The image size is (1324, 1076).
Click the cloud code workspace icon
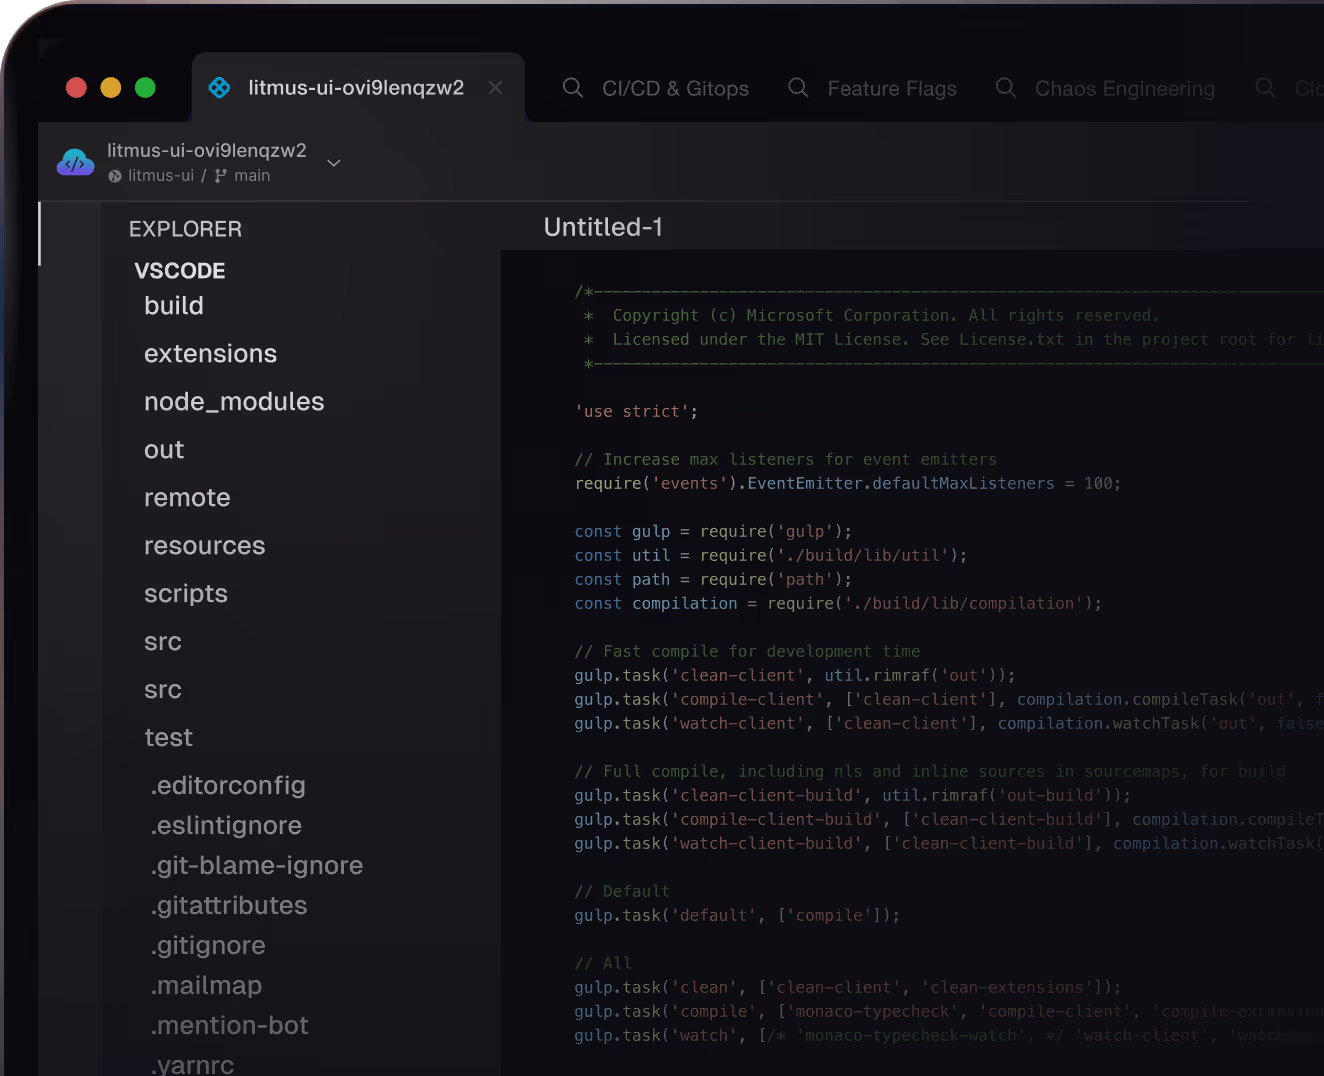75,162
